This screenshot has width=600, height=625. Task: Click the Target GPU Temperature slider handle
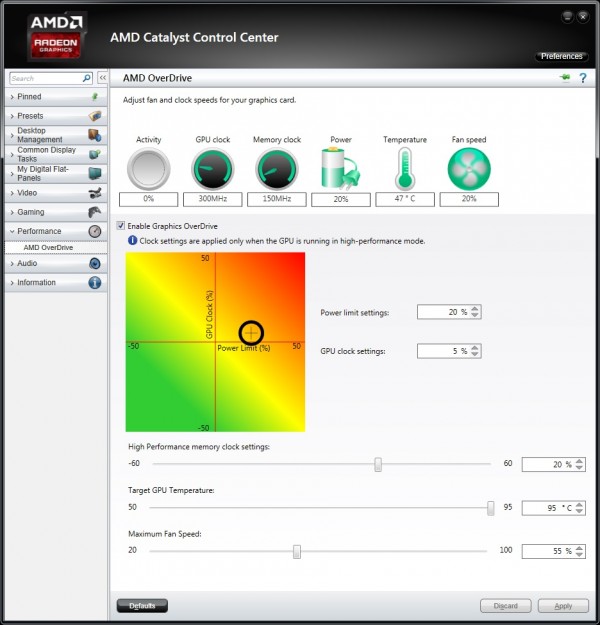pyautogui.click(x=491, y=508)
